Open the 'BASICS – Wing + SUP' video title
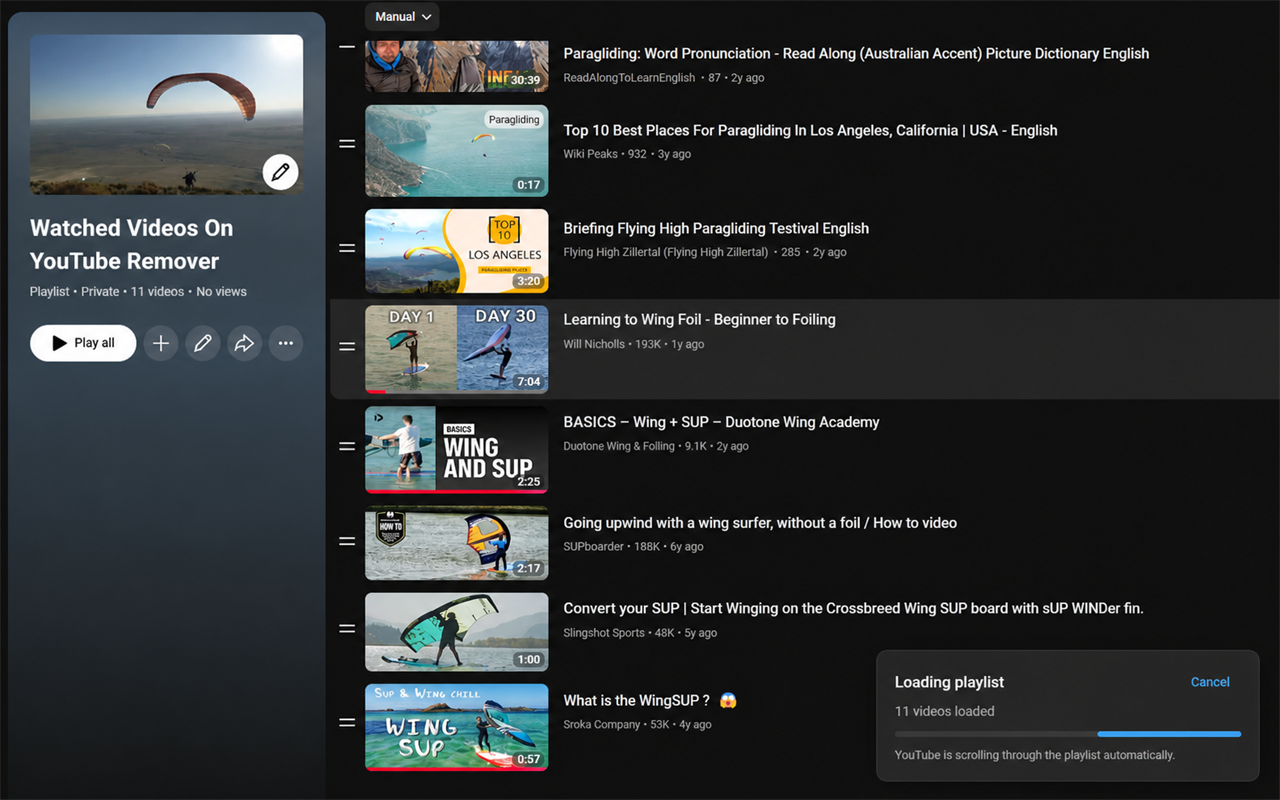This screenshot has height=800, width=1280. (x=721, y=422)
